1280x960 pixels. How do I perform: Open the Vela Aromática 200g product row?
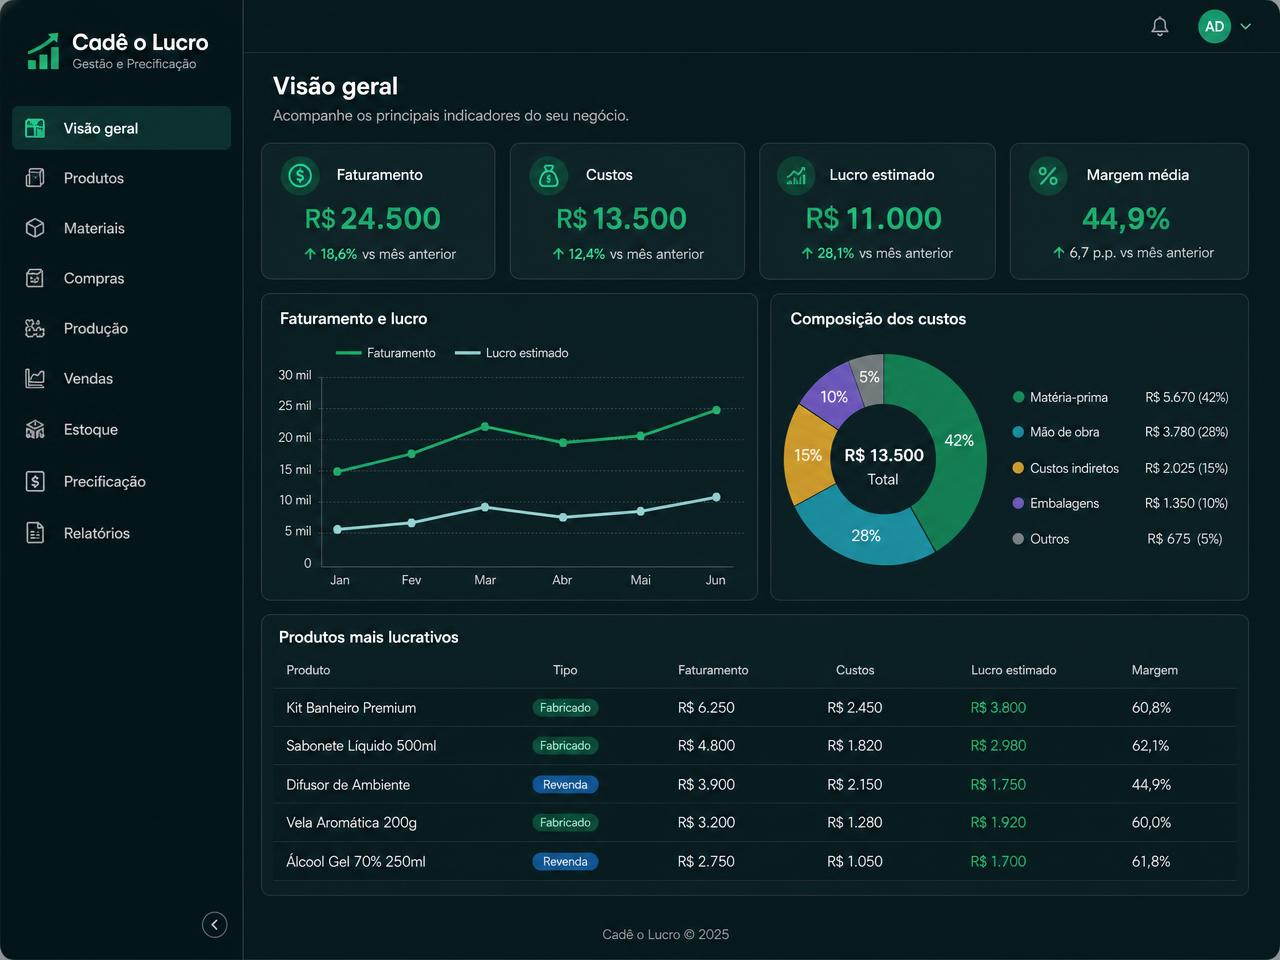point(755,823)
